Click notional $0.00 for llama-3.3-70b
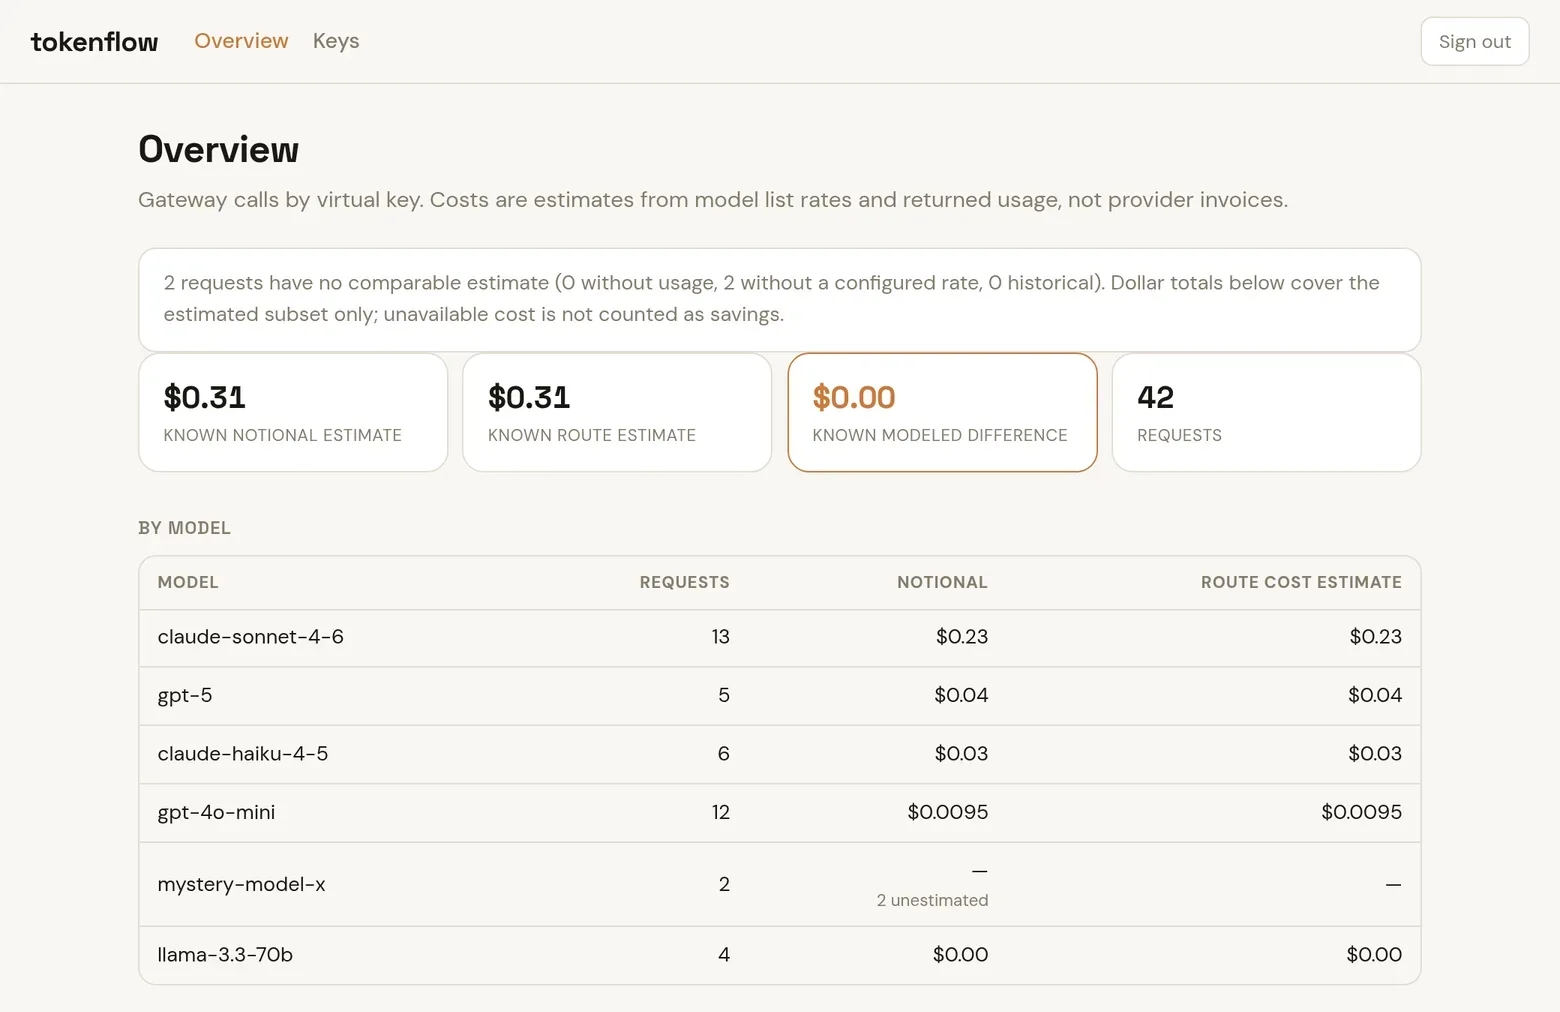Screen dimensions: 1560x1012 (960, 955)
